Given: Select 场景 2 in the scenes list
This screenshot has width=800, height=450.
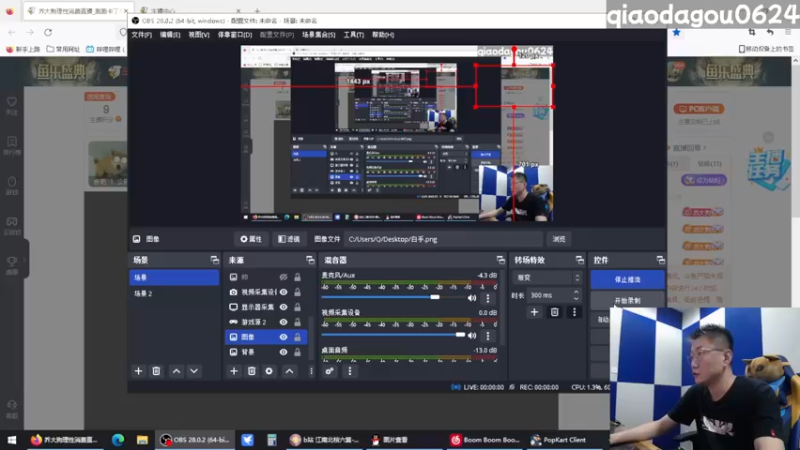Looking at the screenshot, I should tap(174, 293).
